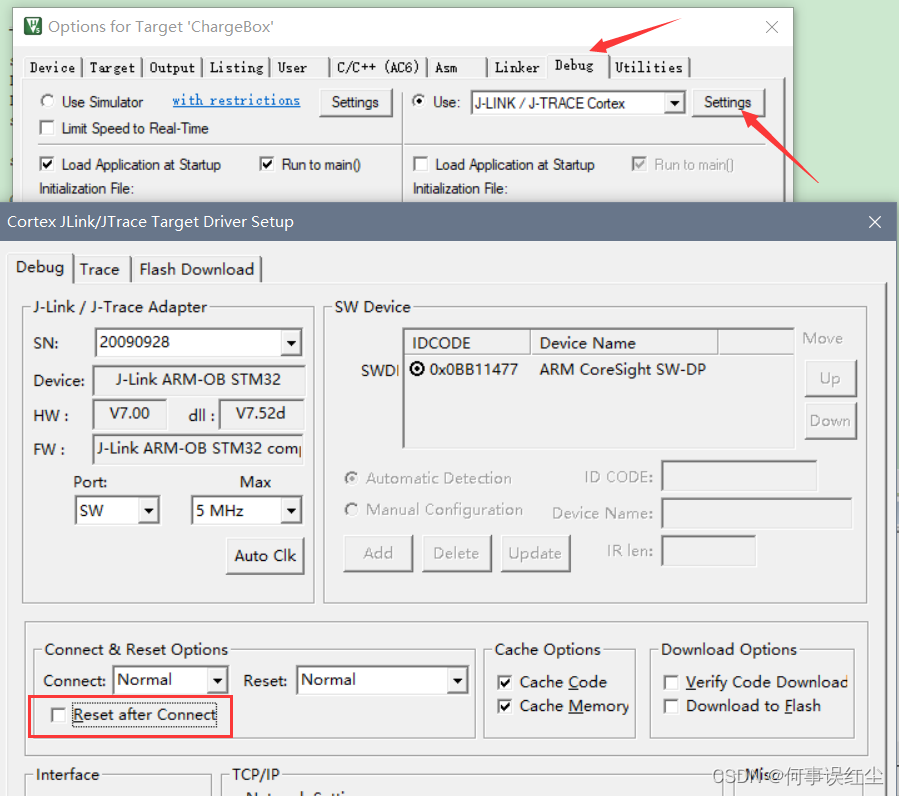Screen dimensions: 899x796
Task: Toggle simulator Run to main() checkbox
Action: (x=267, y=164)
